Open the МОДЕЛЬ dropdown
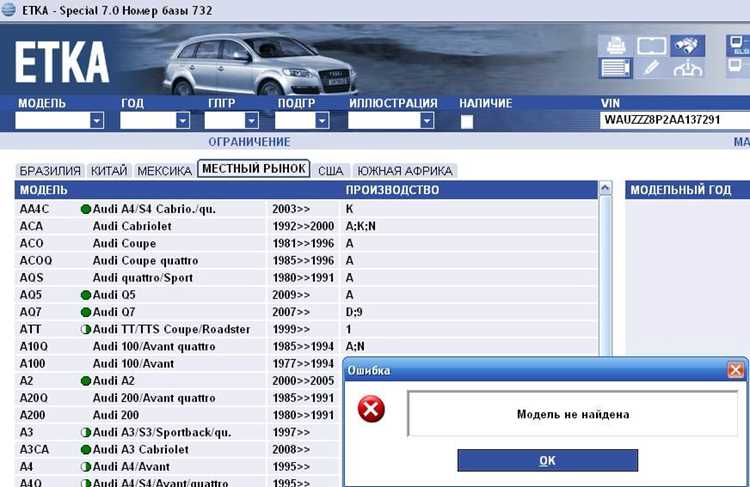This screenshot has width=750, height=487. pos(97,121)
